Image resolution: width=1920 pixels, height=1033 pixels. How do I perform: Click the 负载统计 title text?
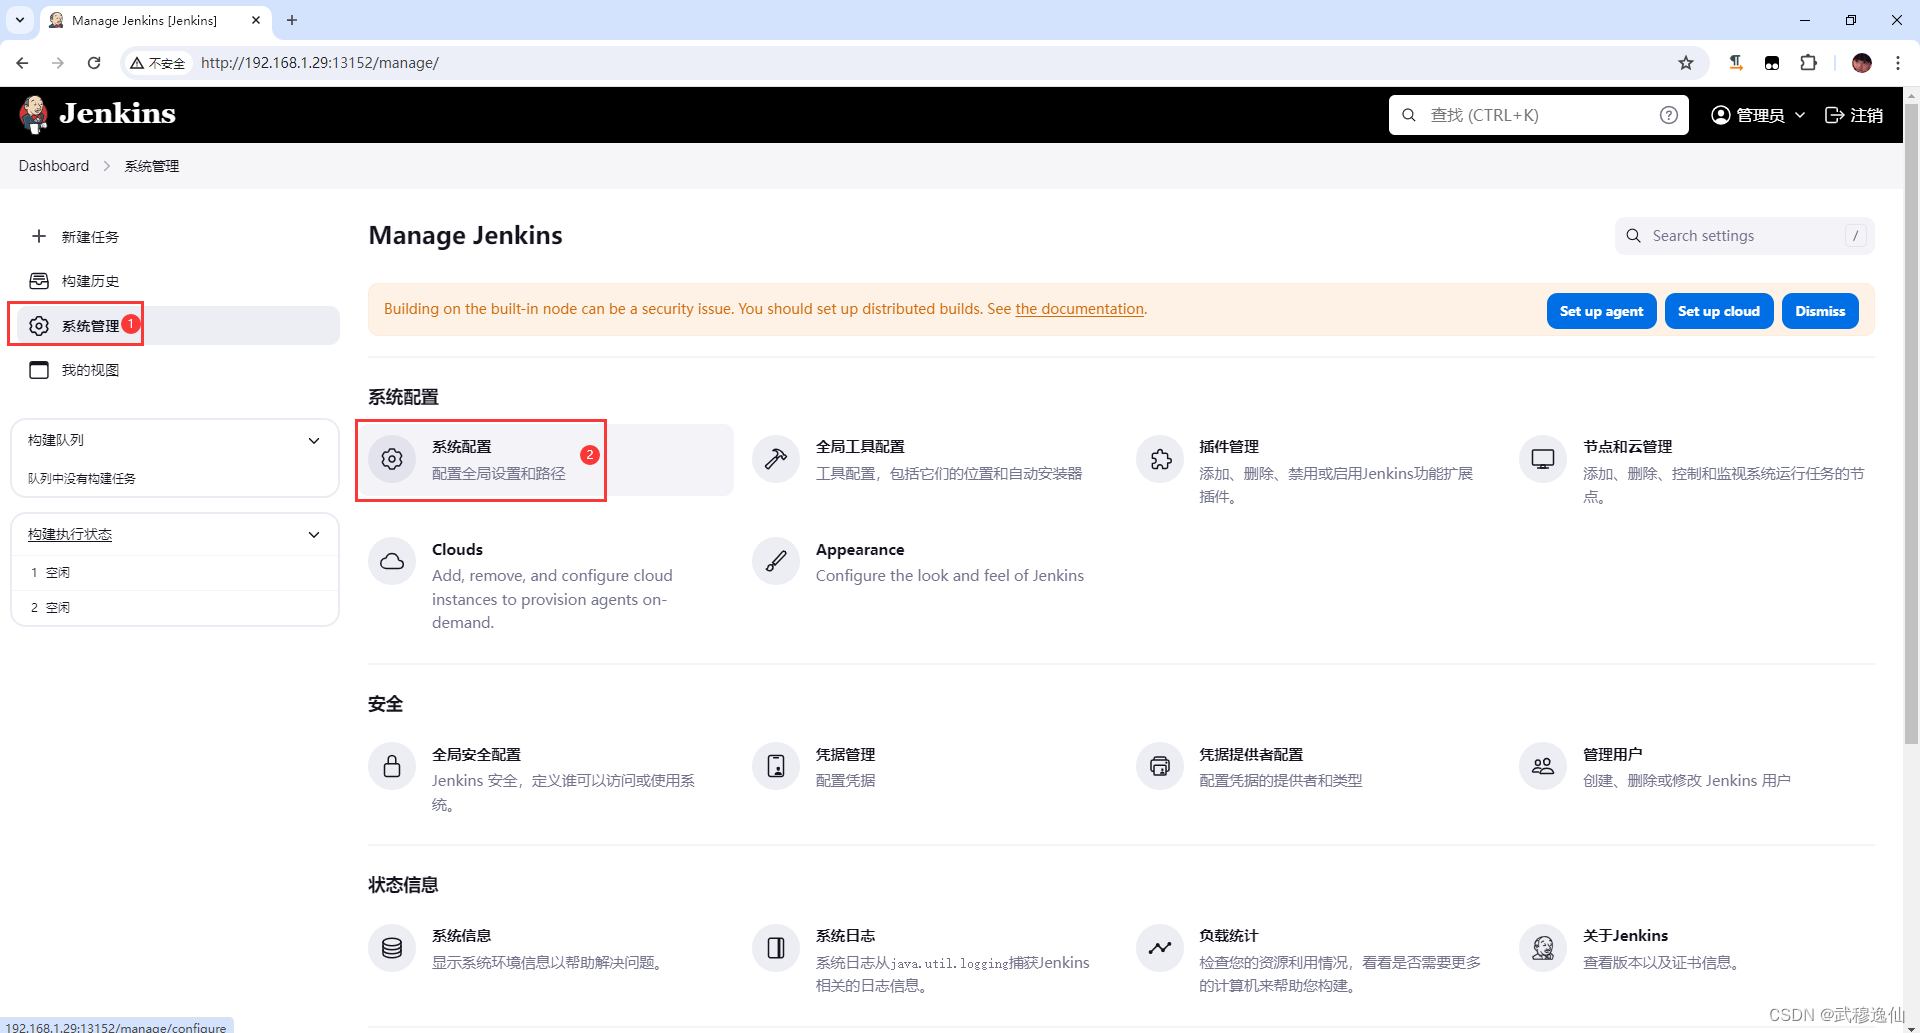(x=1228, y=935)
